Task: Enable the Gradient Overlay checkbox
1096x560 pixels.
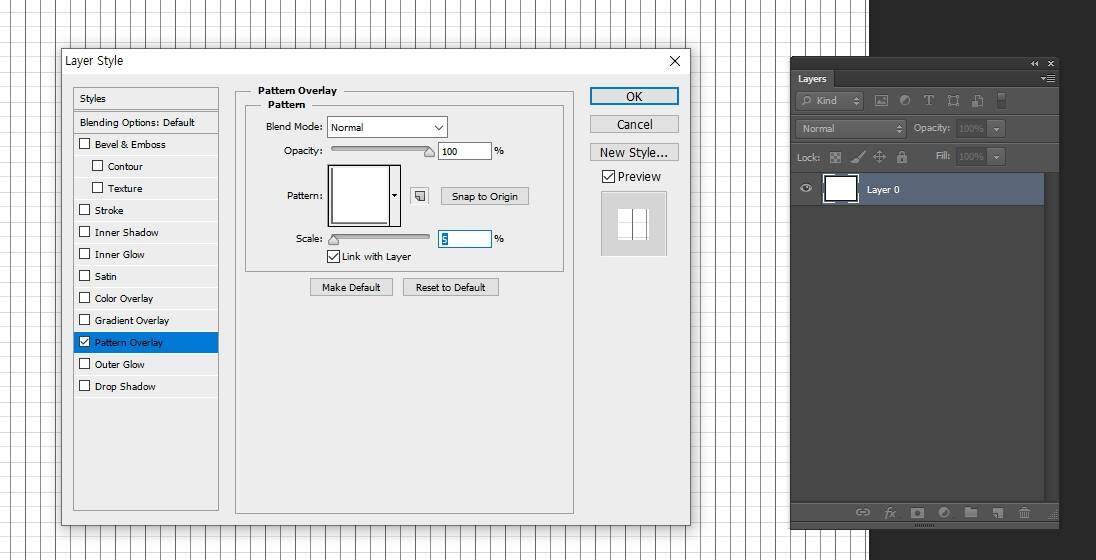Action: click(85, 320)
